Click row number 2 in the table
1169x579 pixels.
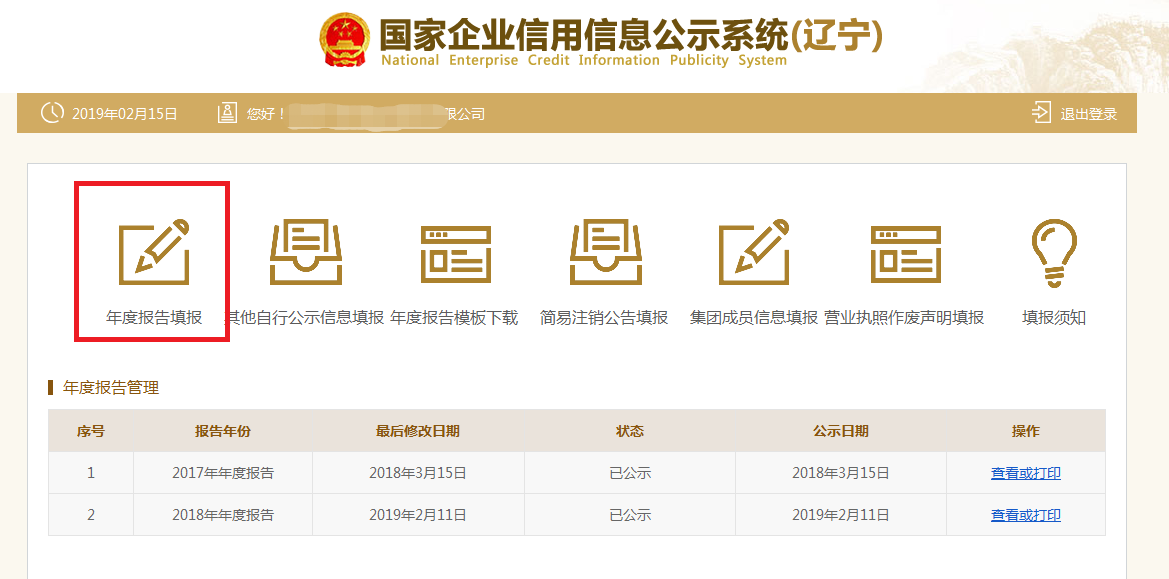[x=91, y=514]
